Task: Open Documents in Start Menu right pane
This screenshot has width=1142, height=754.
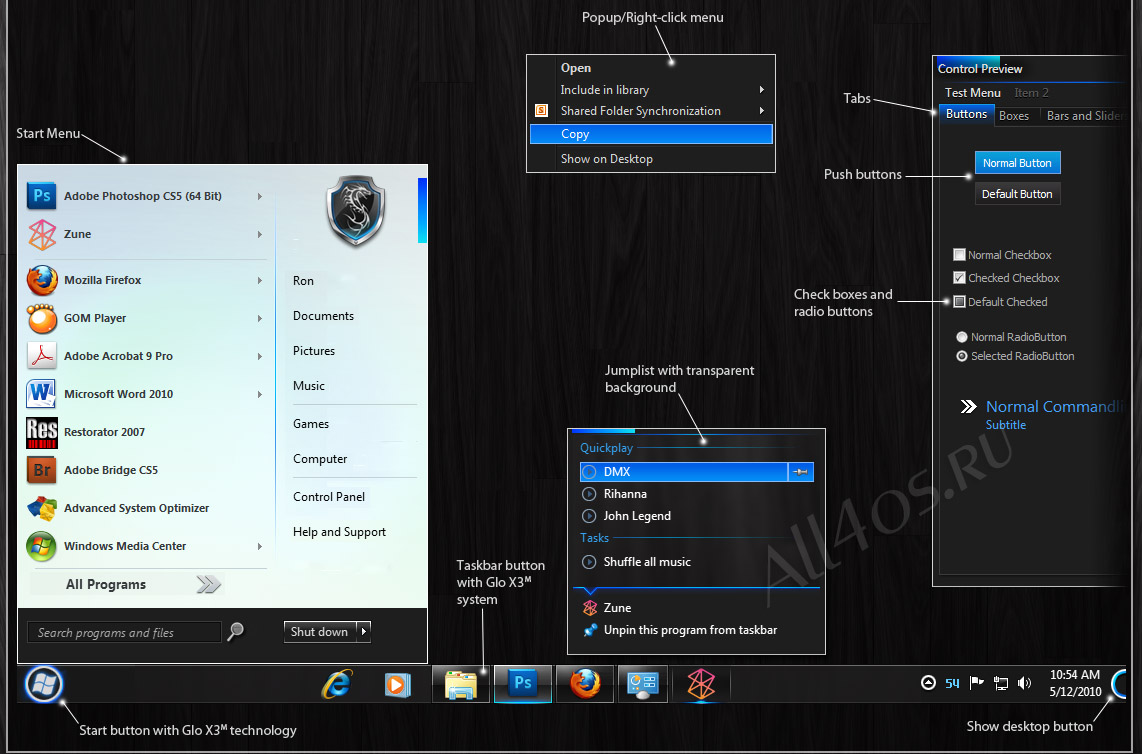Action: click(x=323, y=316)
